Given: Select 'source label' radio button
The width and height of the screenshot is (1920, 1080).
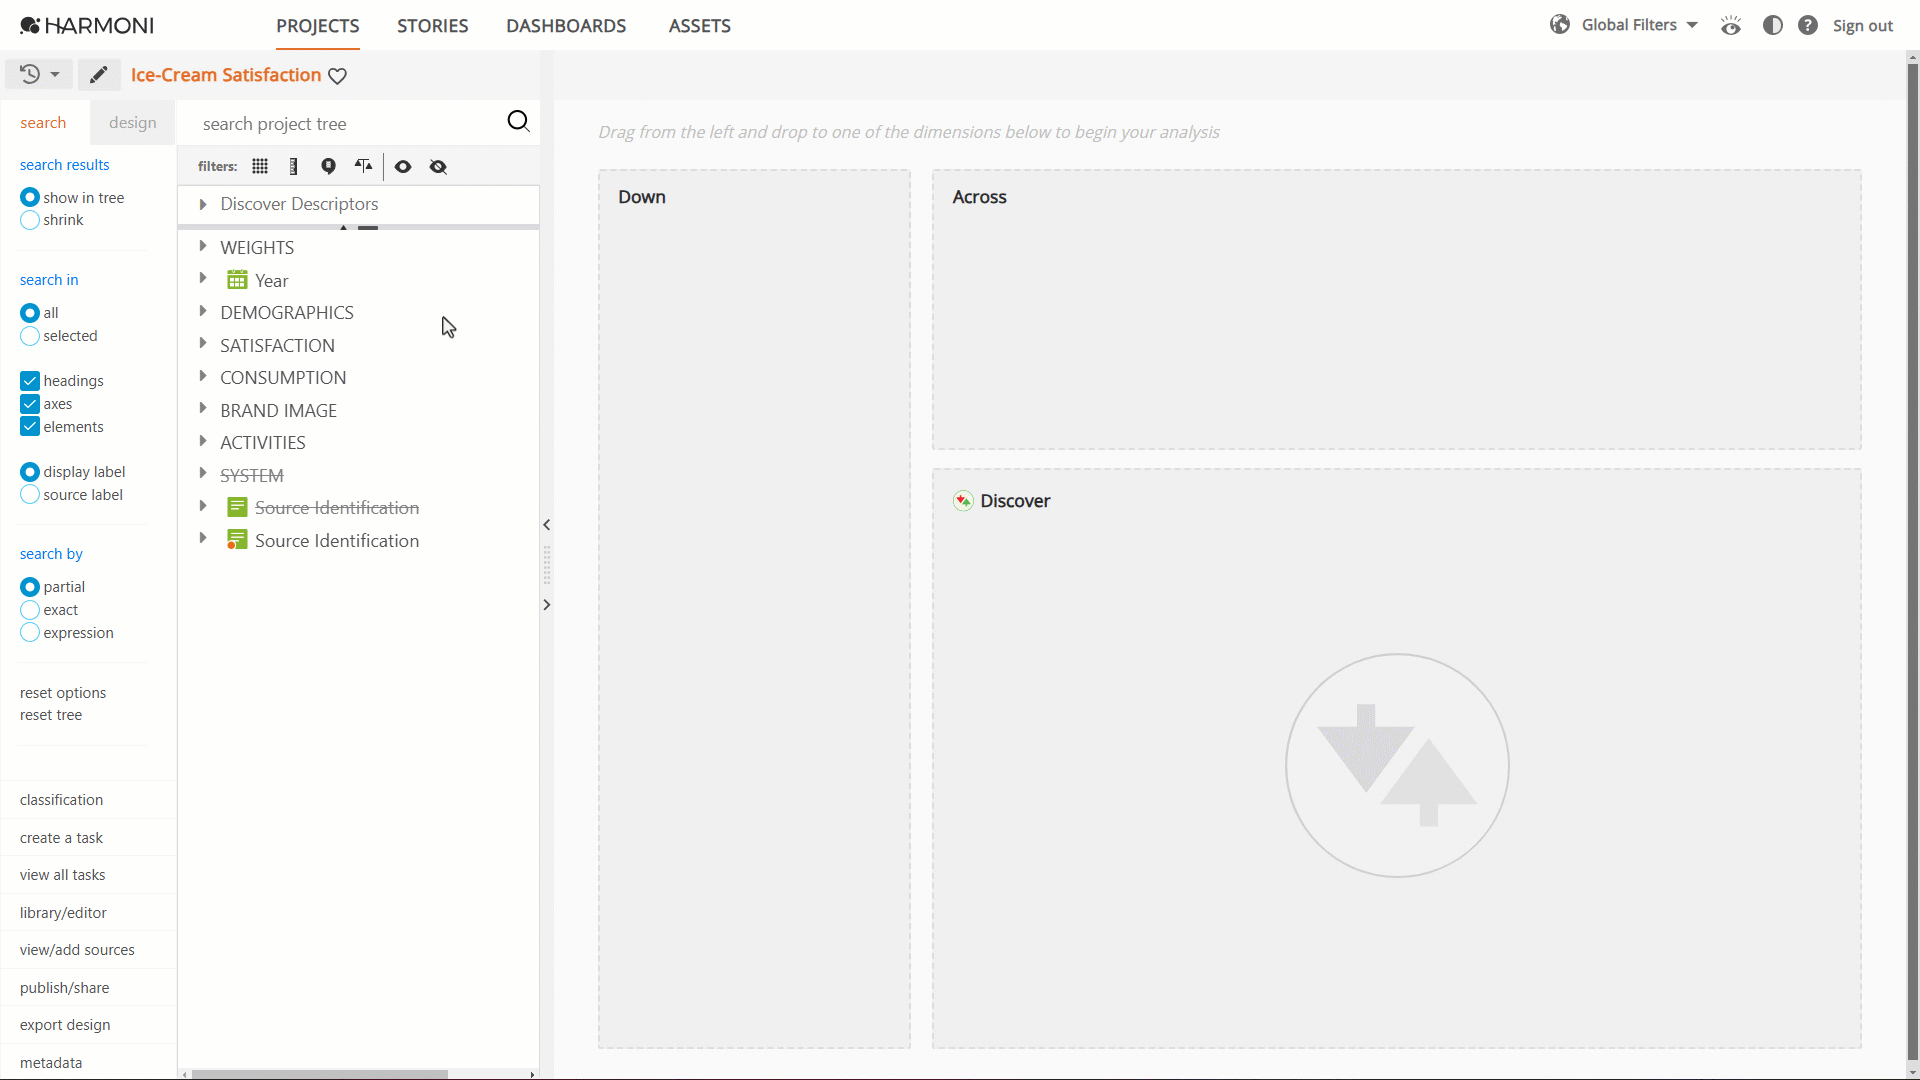Looking at the screenshot, I should [x=30, y=495].
